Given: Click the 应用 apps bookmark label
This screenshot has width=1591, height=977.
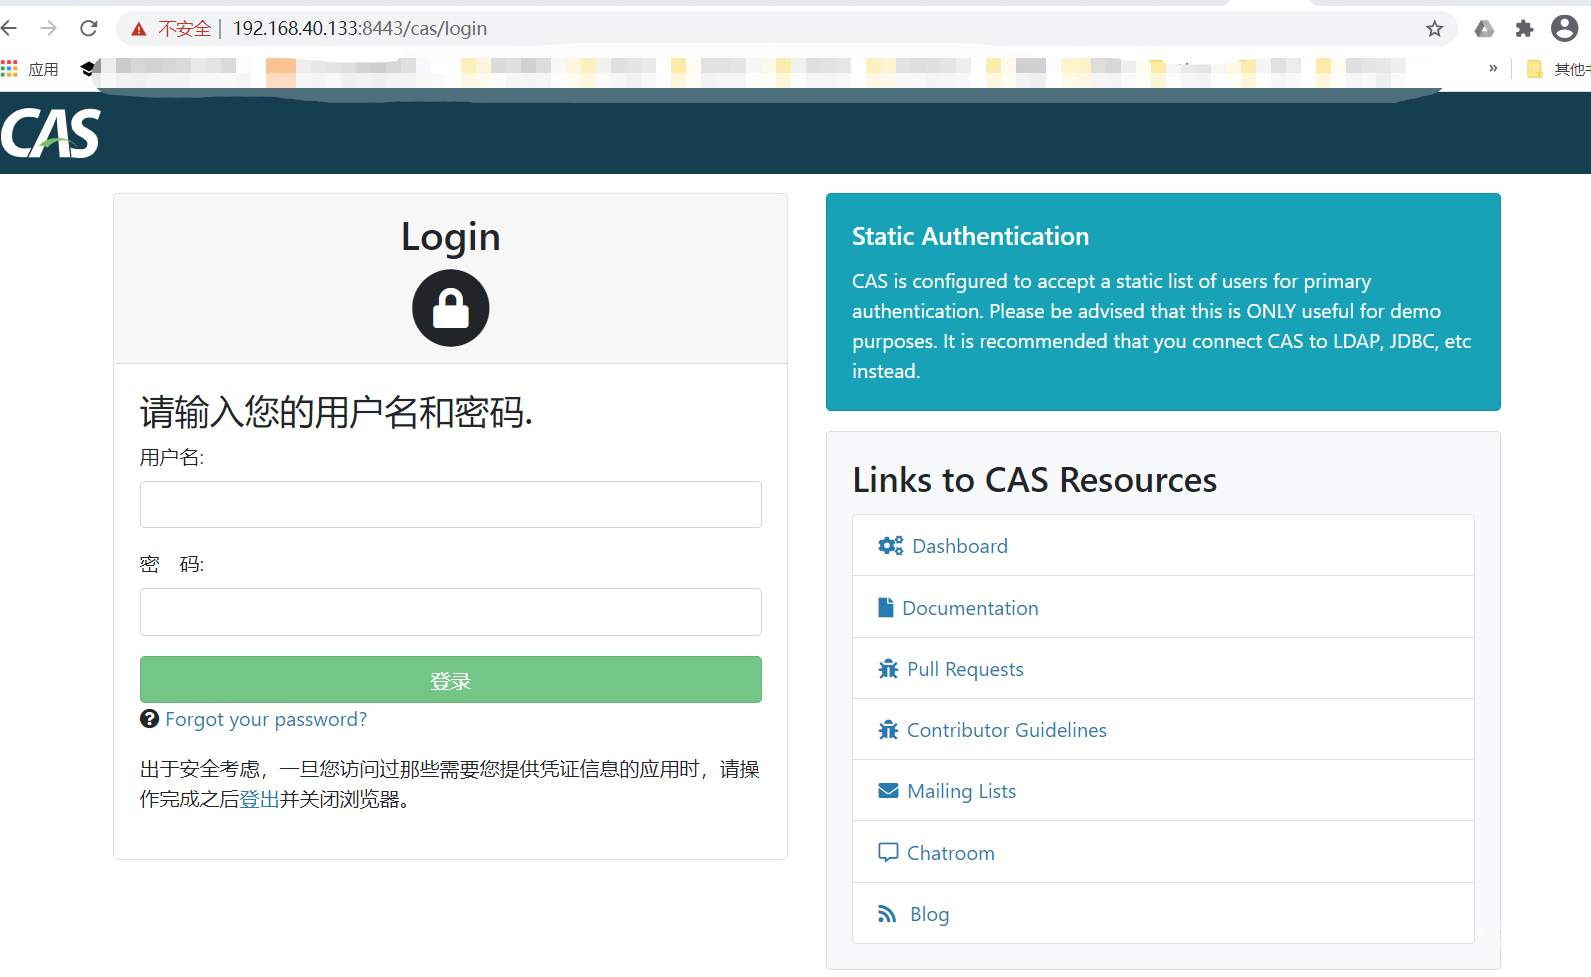Looking at the screenshot, I should point(43,69).
